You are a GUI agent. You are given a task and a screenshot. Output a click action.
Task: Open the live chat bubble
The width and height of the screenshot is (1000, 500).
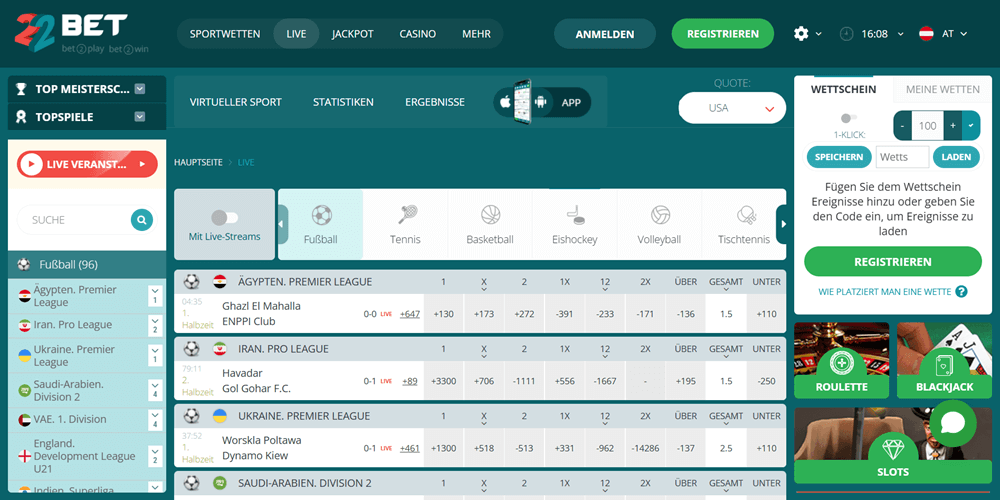[953, 423]
